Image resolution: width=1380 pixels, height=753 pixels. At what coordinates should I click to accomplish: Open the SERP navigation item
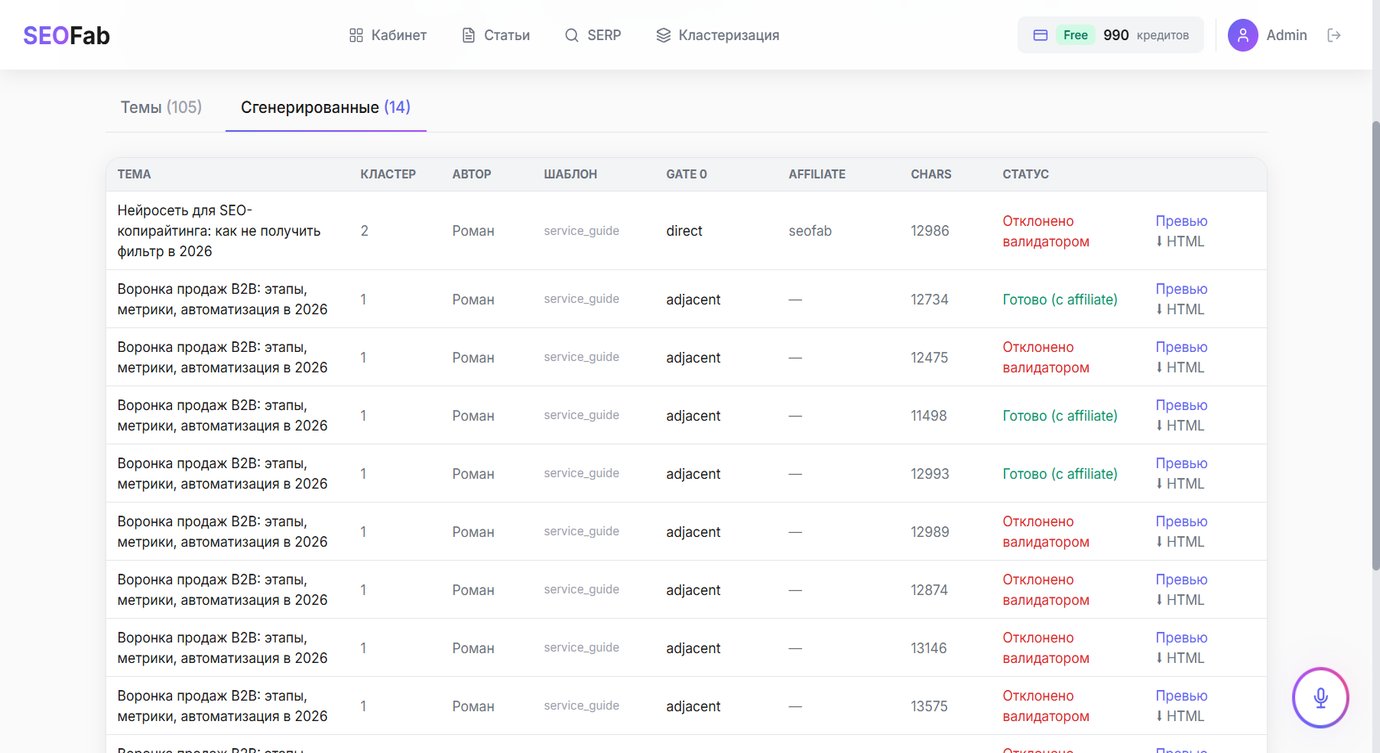593,35
